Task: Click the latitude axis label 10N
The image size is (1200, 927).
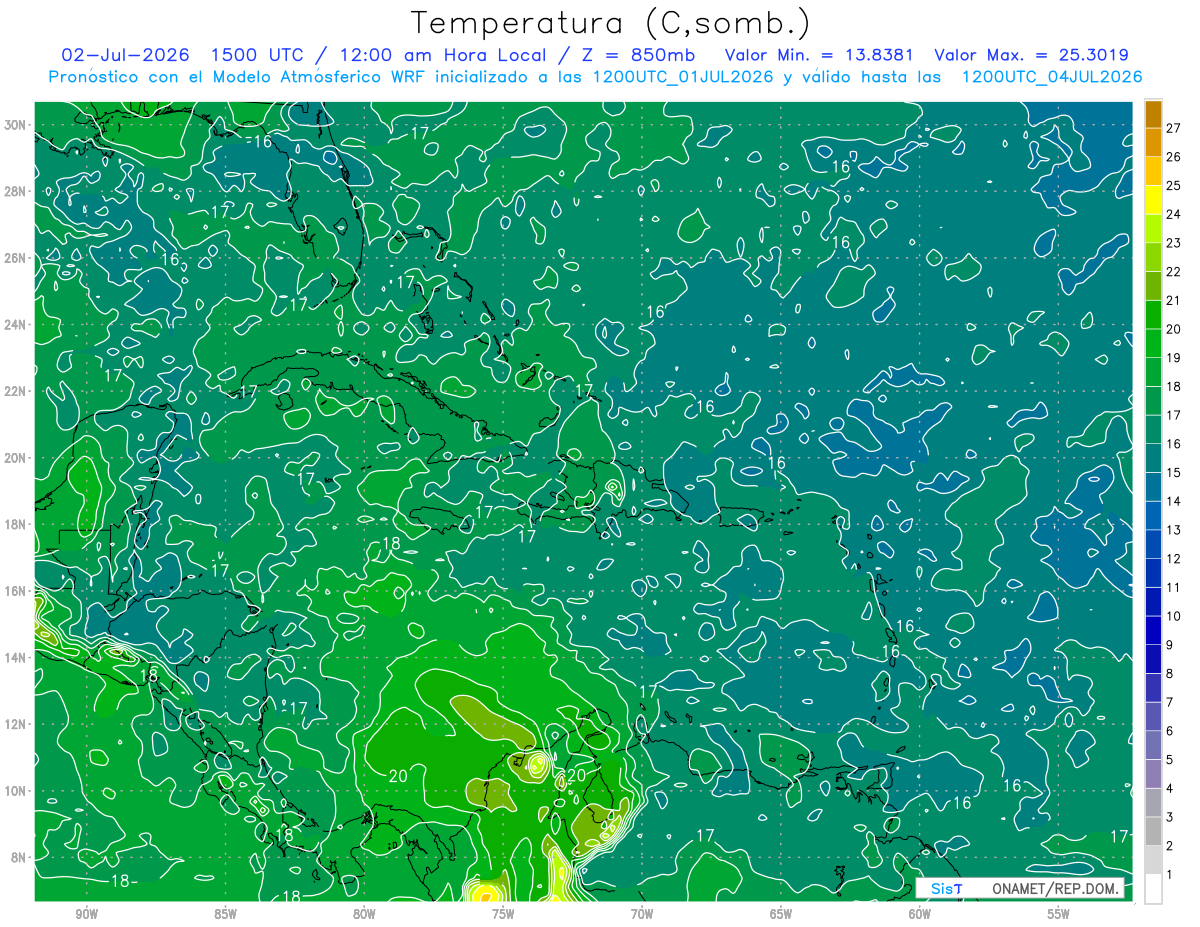Action: click(15, 791)
